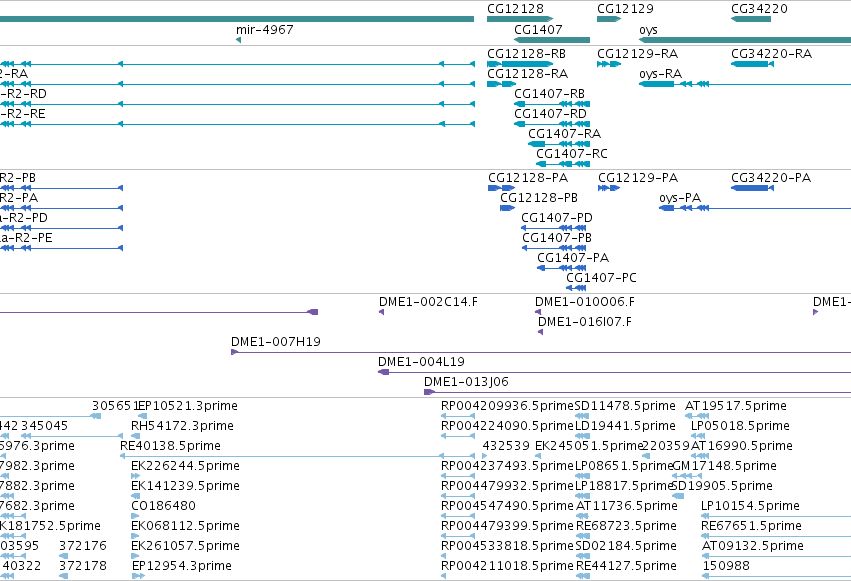Select protein CG1407-PB
This screenshot has height=581, width=851.
(x=554, y=248)
